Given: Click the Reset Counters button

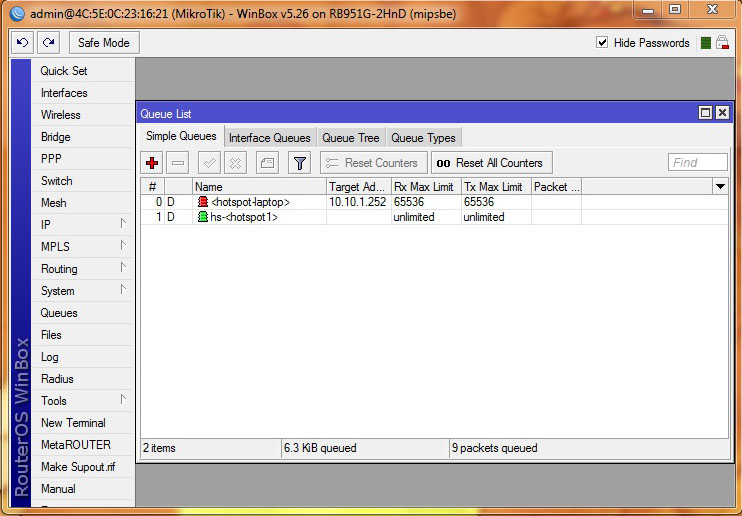Looking at the screenshot, I should click(x=374, y=163).
